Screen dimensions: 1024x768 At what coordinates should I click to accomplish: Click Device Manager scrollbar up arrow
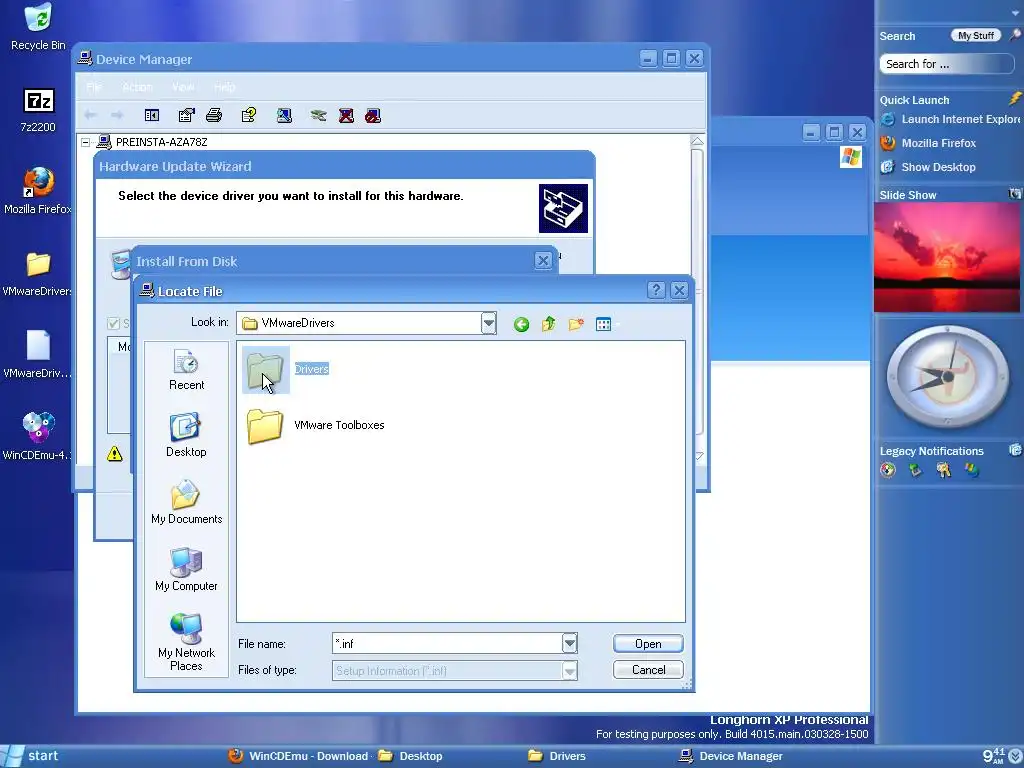click(x=697, y=141)
